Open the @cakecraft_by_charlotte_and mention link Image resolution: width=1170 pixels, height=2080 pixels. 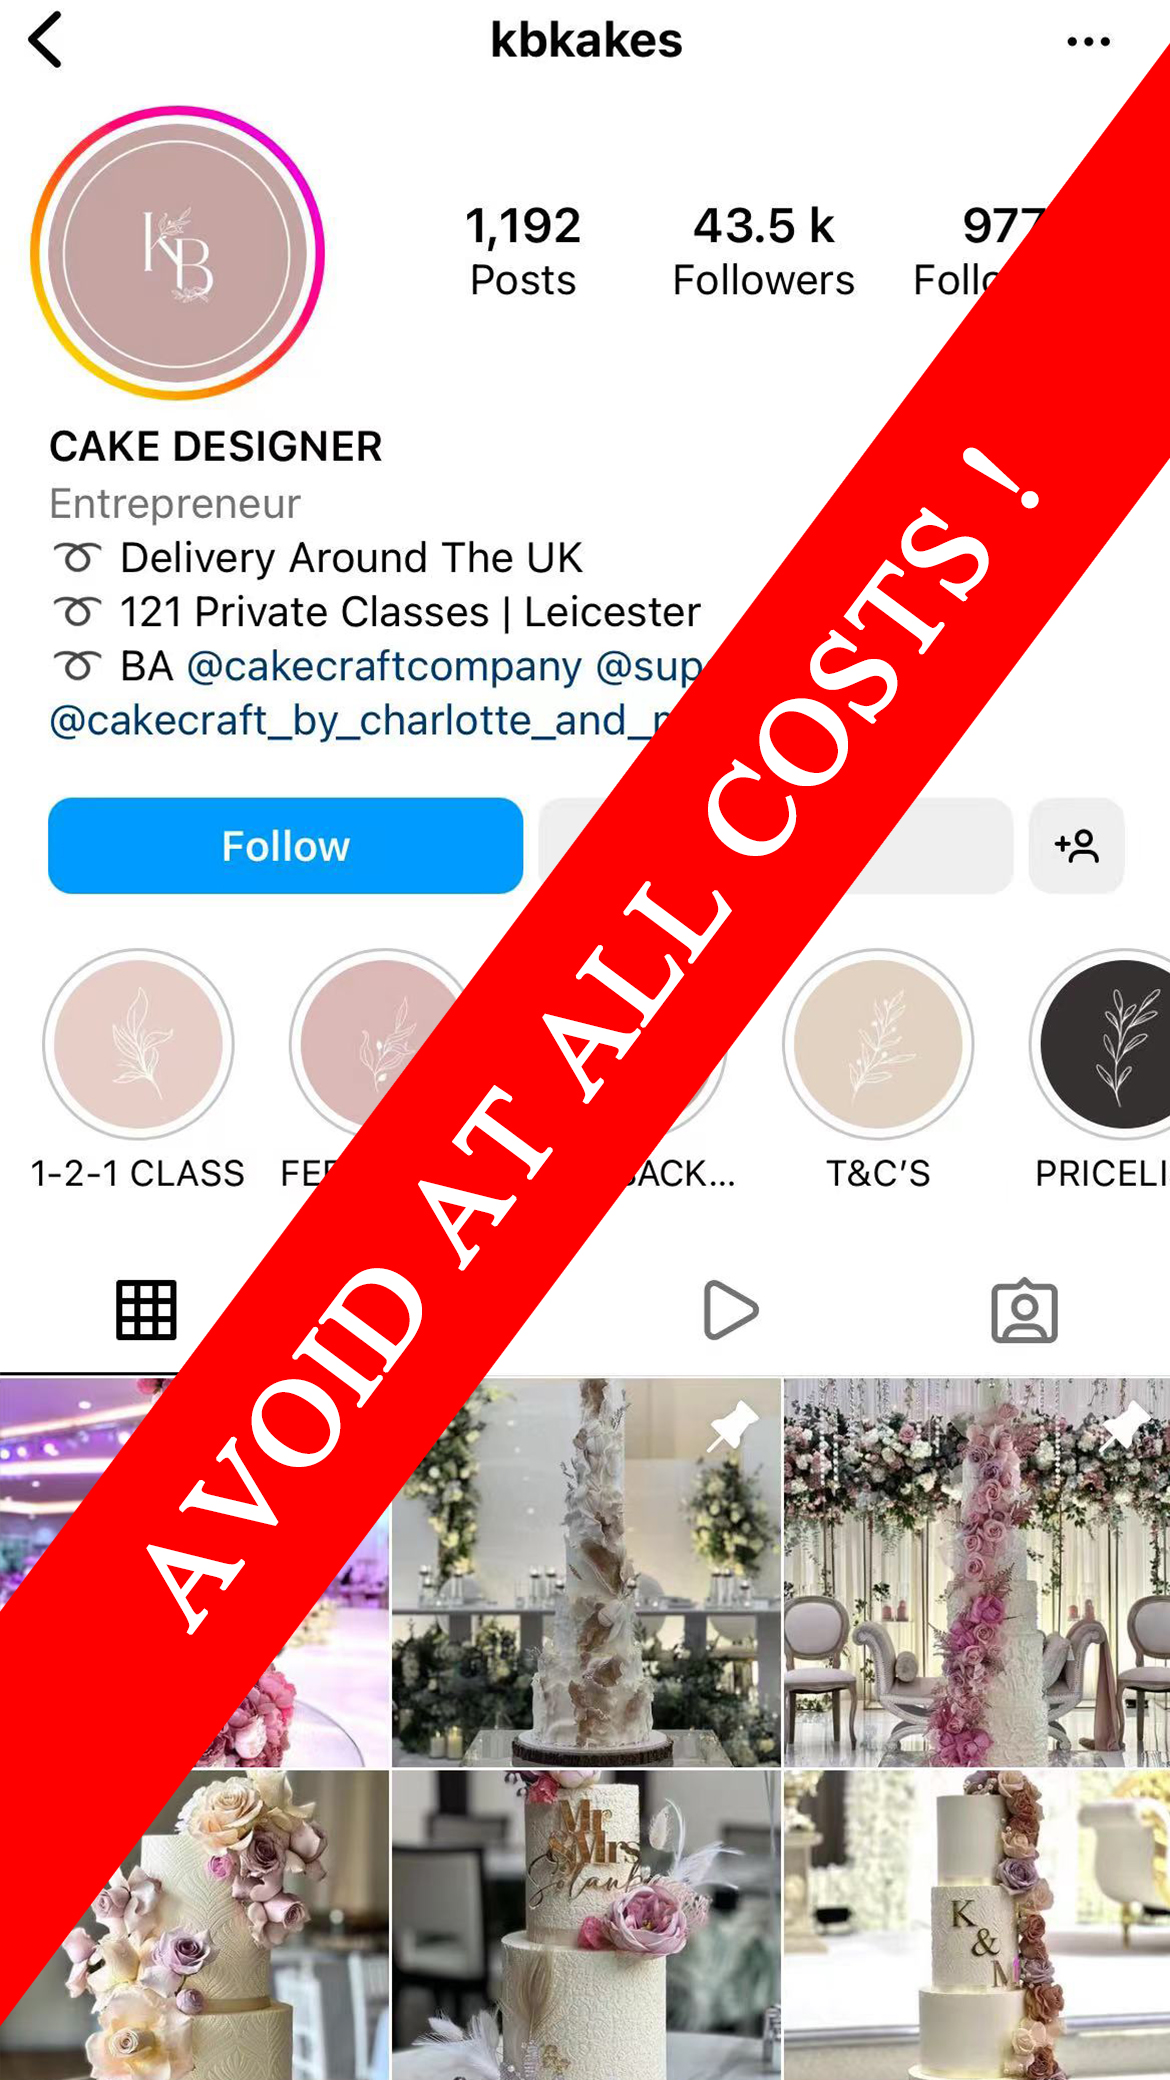[x=360, y=720]
